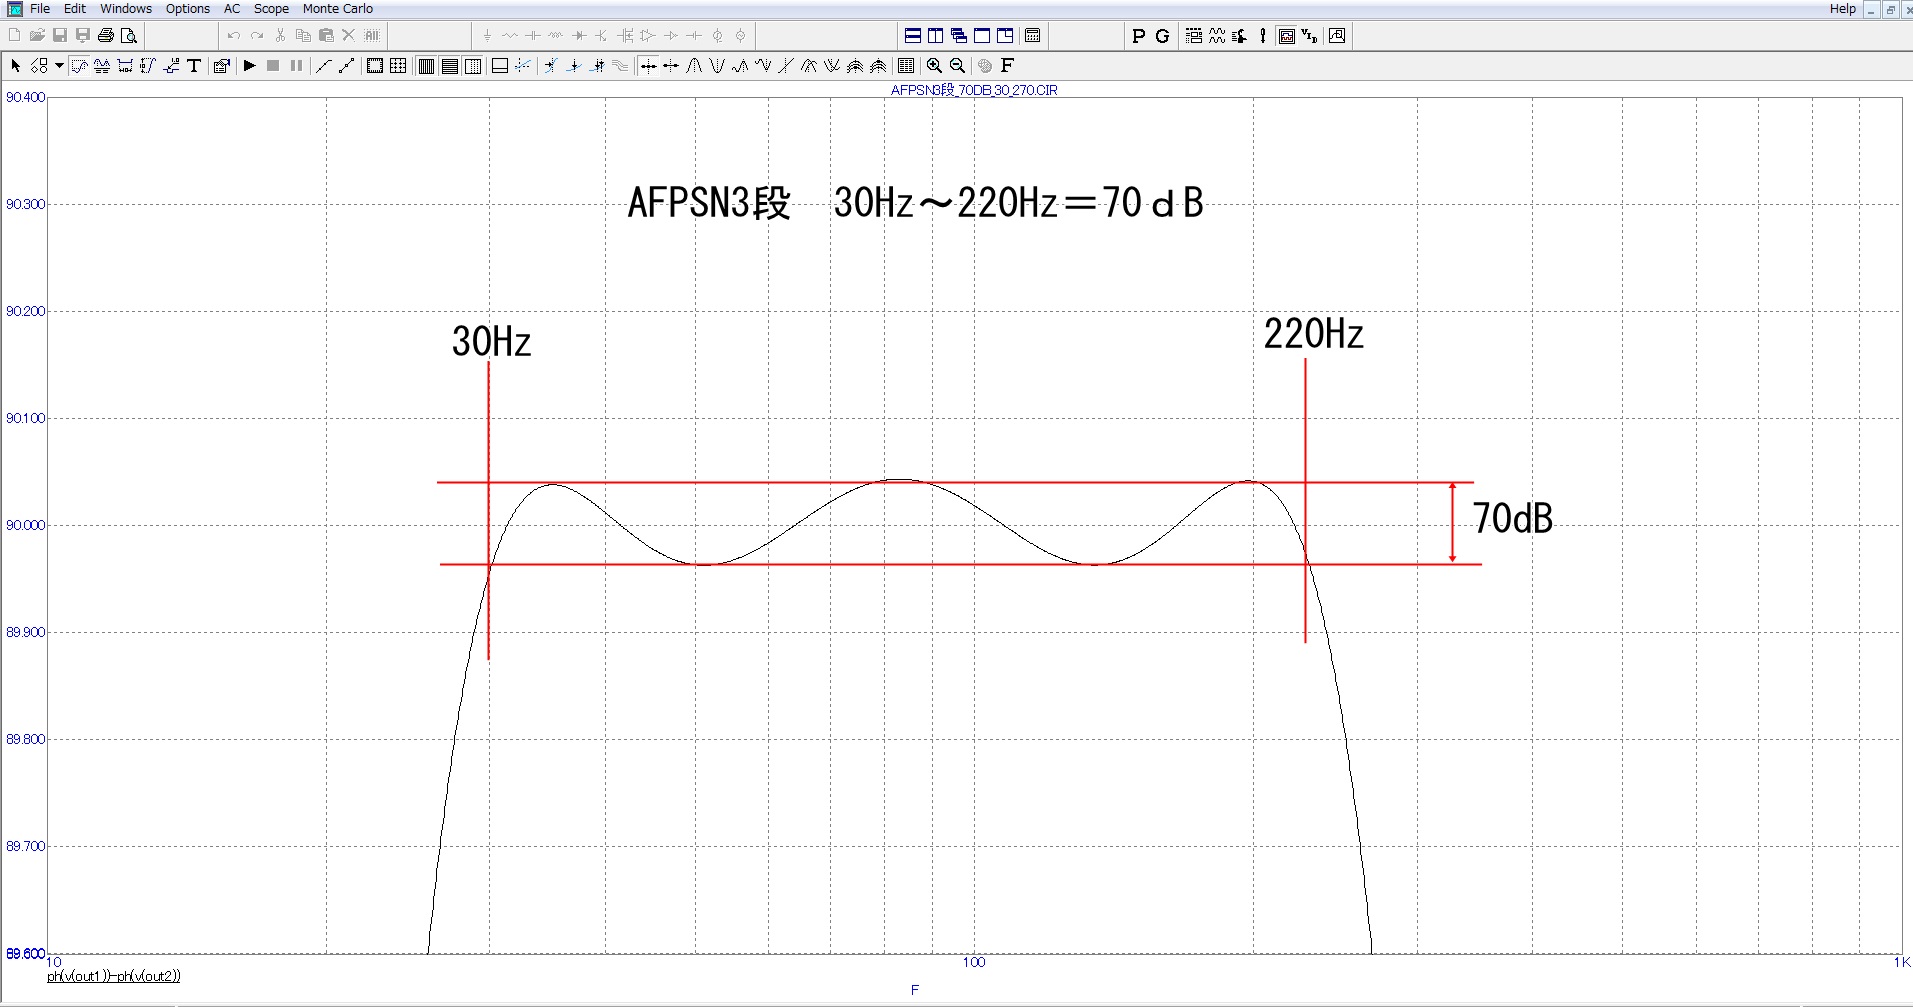Select the Text tool (T icon)
This screenshot has width=1913, height=1007.
coord(194,66)
